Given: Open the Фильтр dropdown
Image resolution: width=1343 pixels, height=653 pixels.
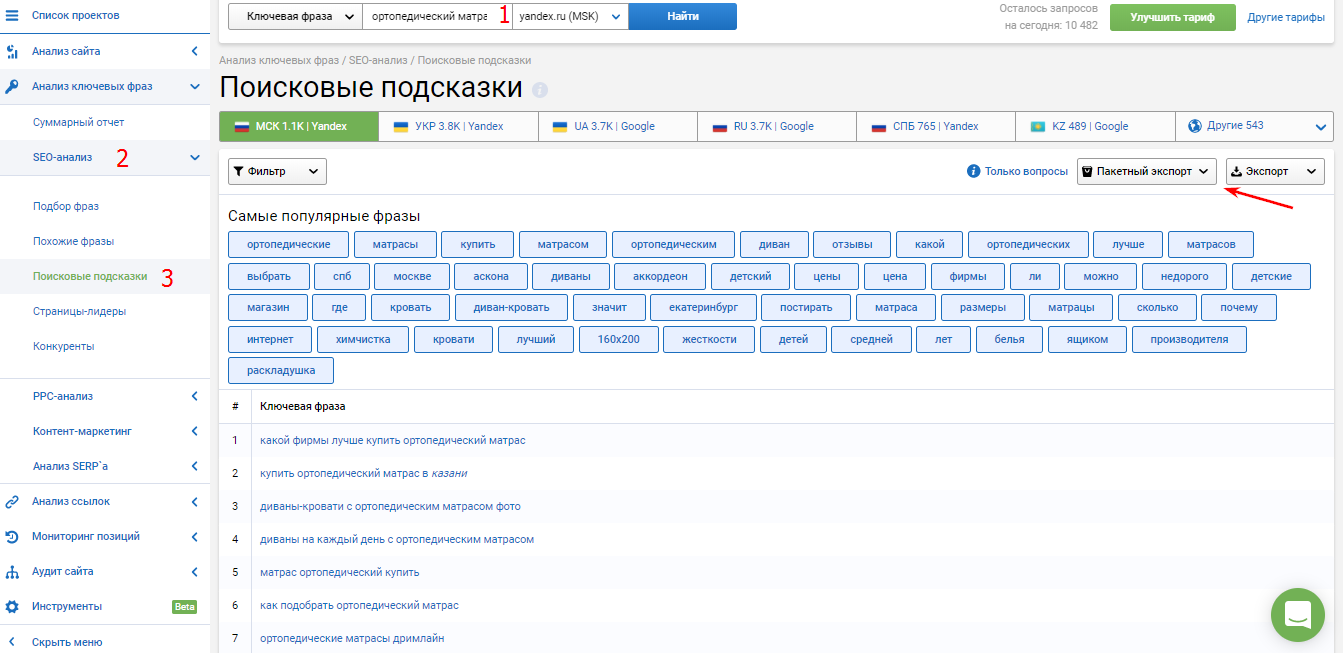Looking at the screenshot, I should 277,171.
